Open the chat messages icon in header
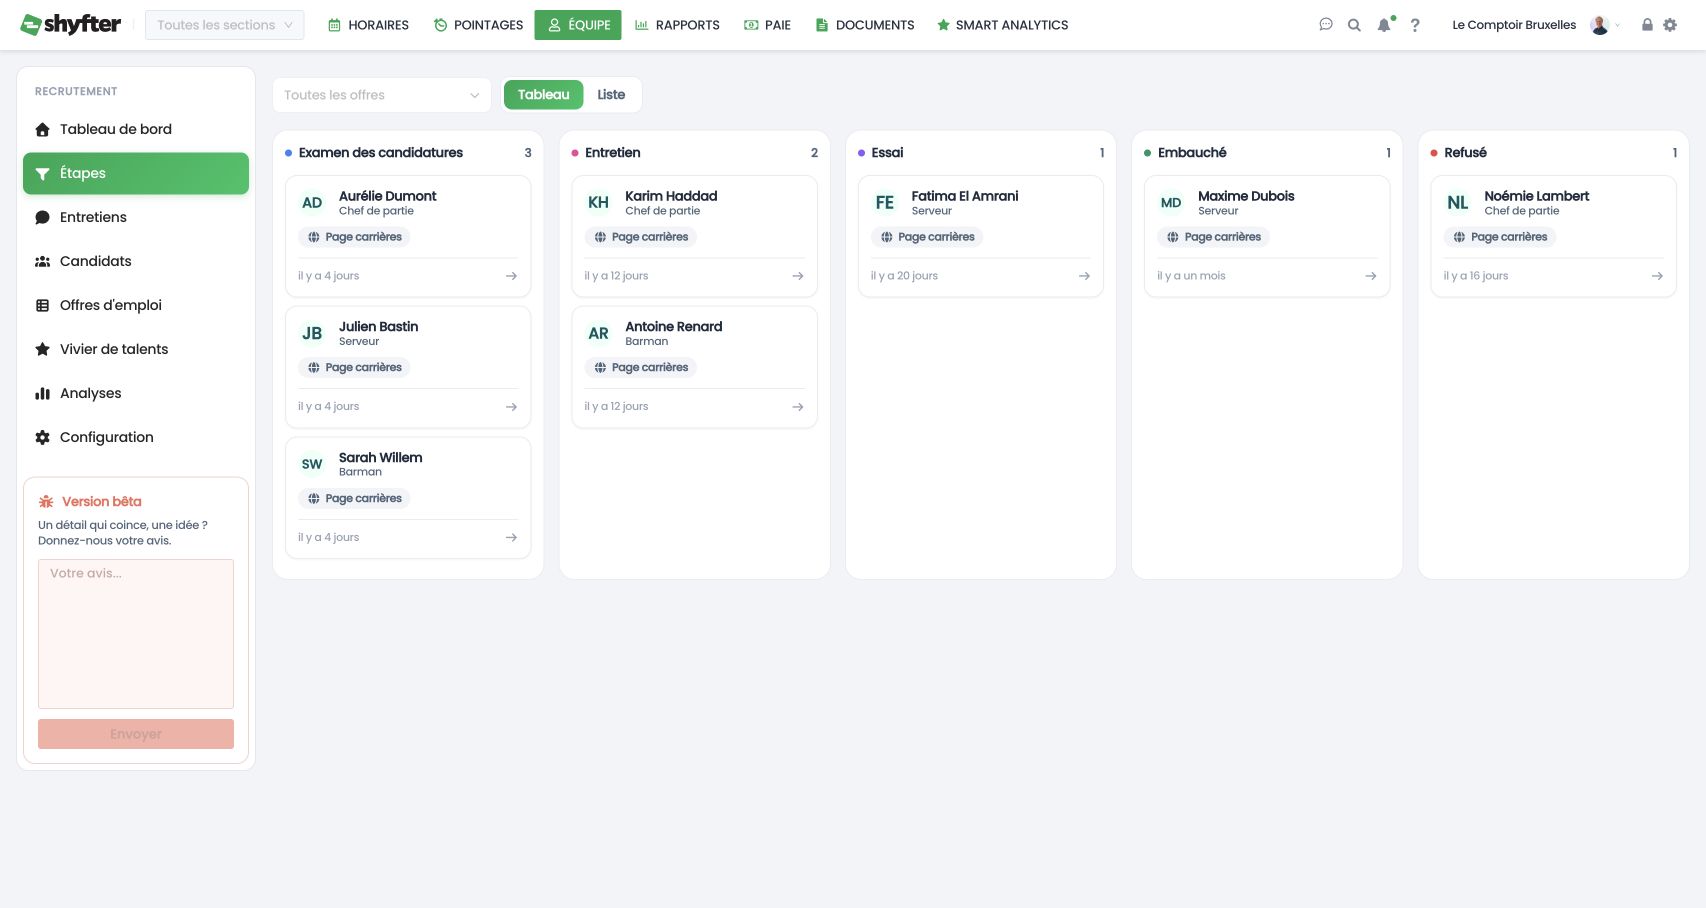1706x908 pixels. click(1326, 25)
